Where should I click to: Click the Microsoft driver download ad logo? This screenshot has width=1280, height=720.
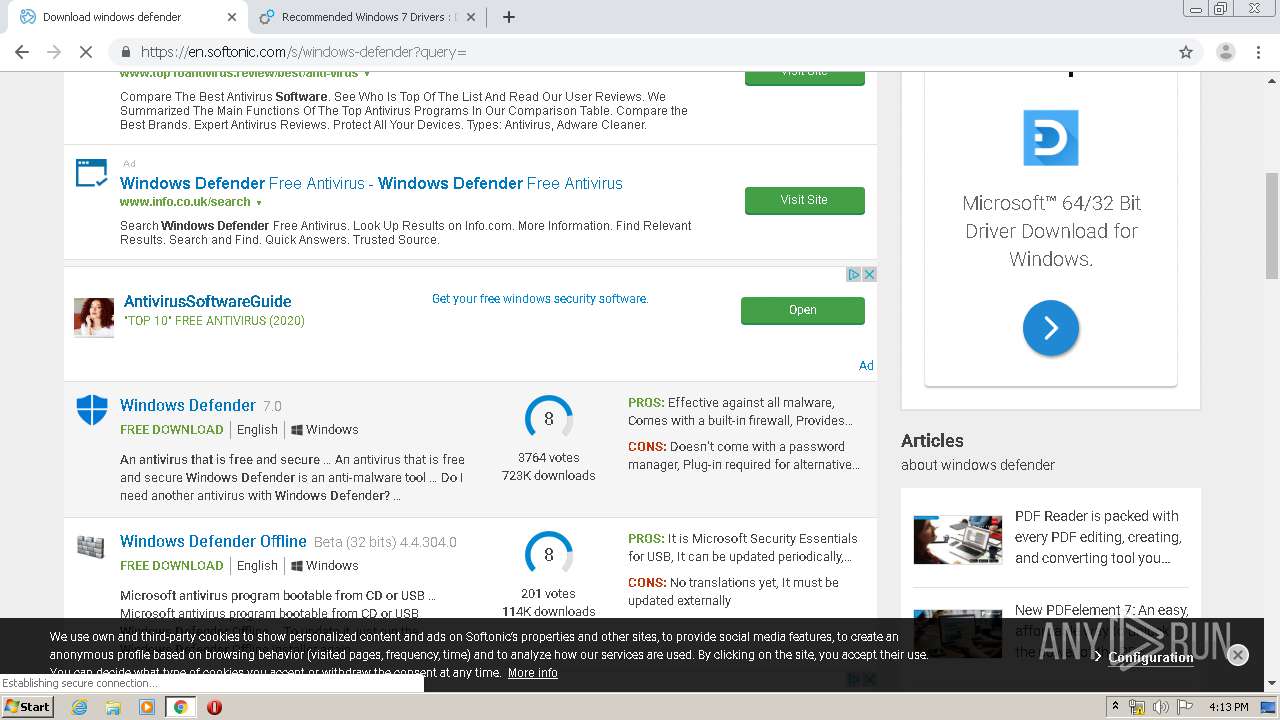coord(1051,137)
